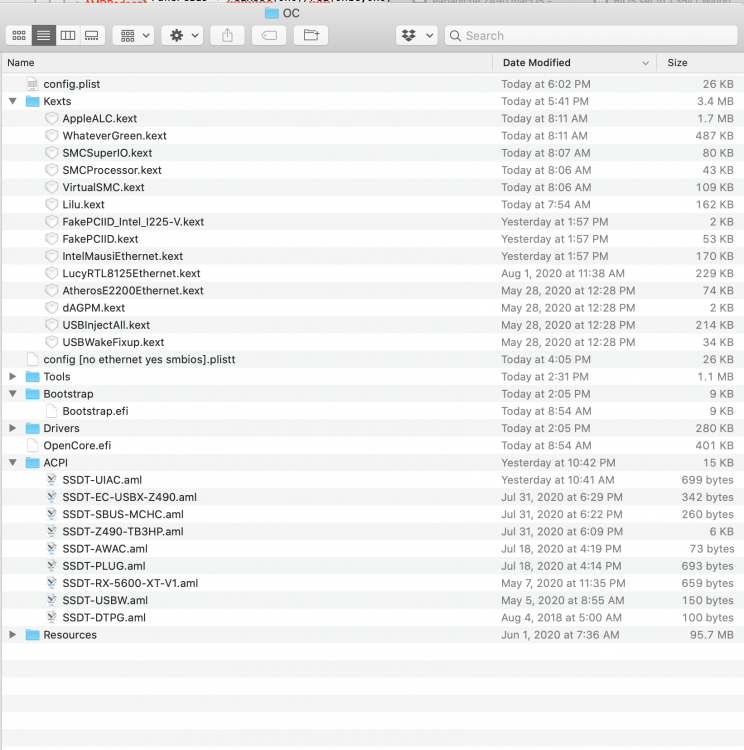Select the SMCSuperIO.kext icon
The height and width of the screenshot is (750, 744).
(x=52, y=153)
